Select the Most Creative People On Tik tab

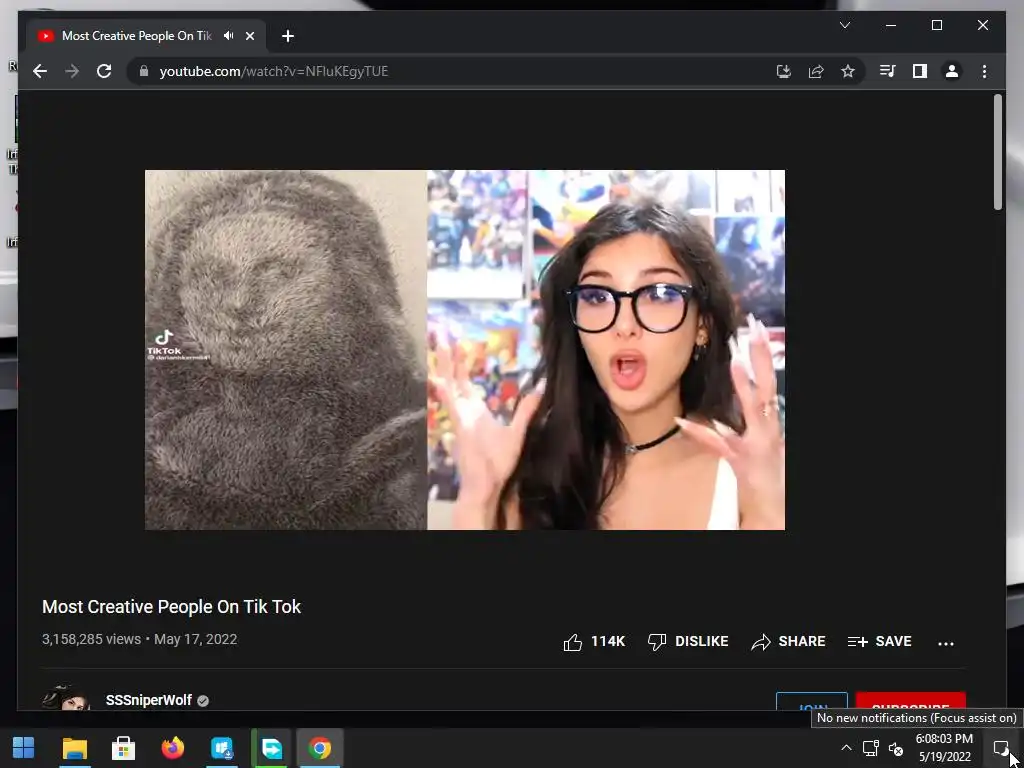(x=136, y=36)
